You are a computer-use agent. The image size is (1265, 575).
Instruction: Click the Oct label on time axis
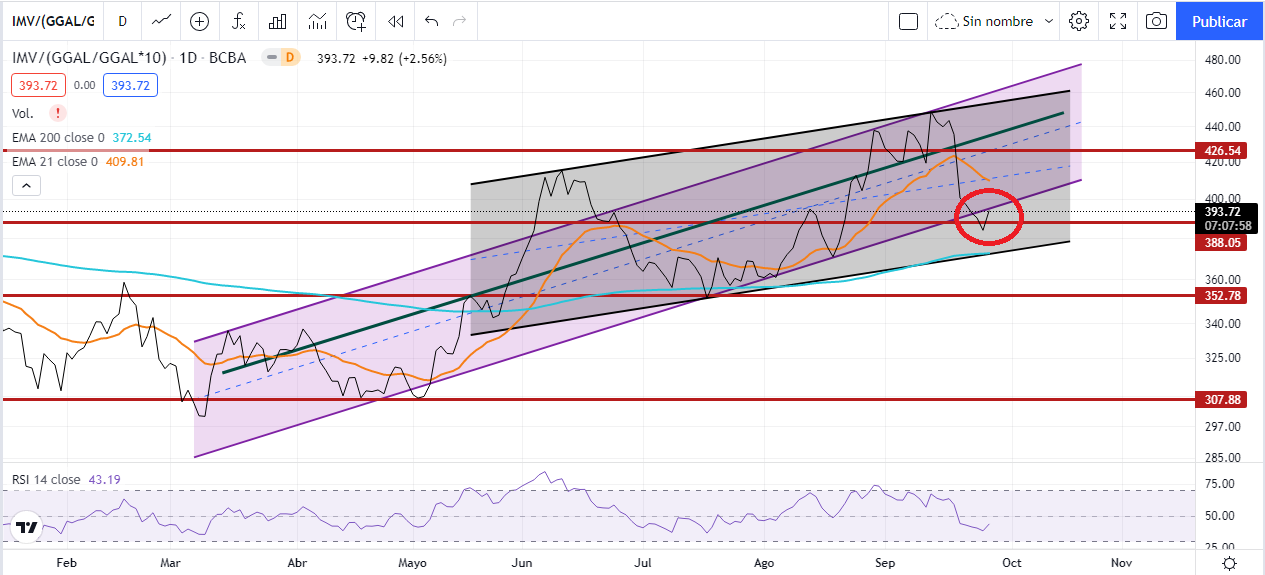tap(1011, 563)
